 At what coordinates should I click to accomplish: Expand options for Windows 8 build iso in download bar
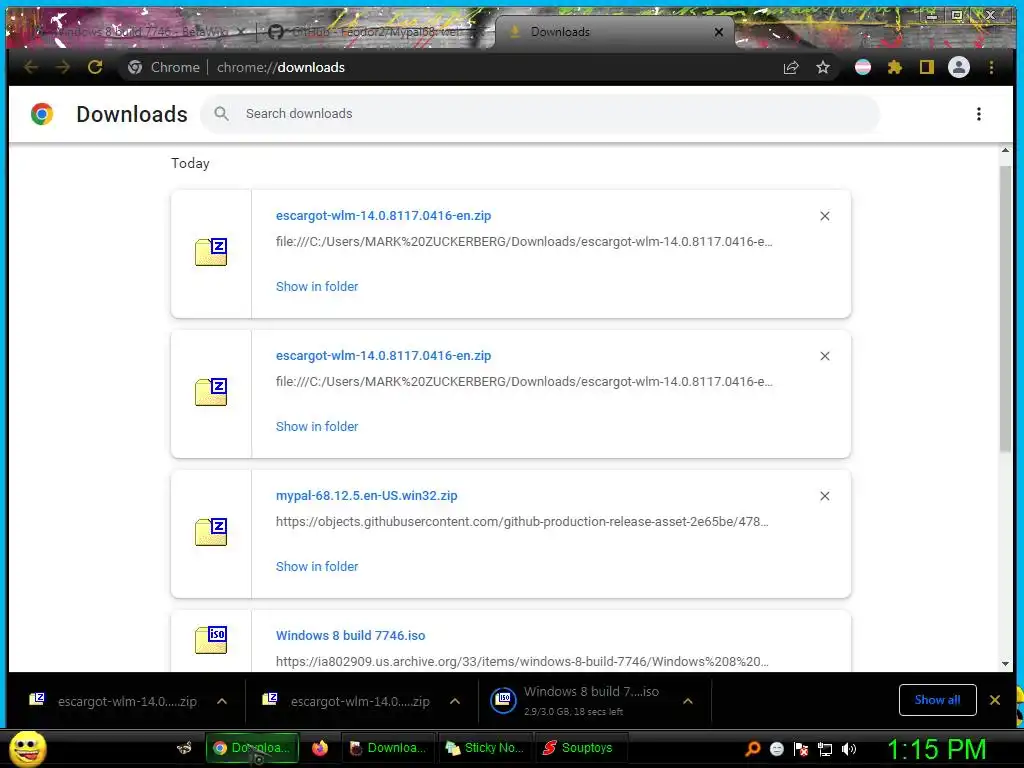tap(688, 701)
